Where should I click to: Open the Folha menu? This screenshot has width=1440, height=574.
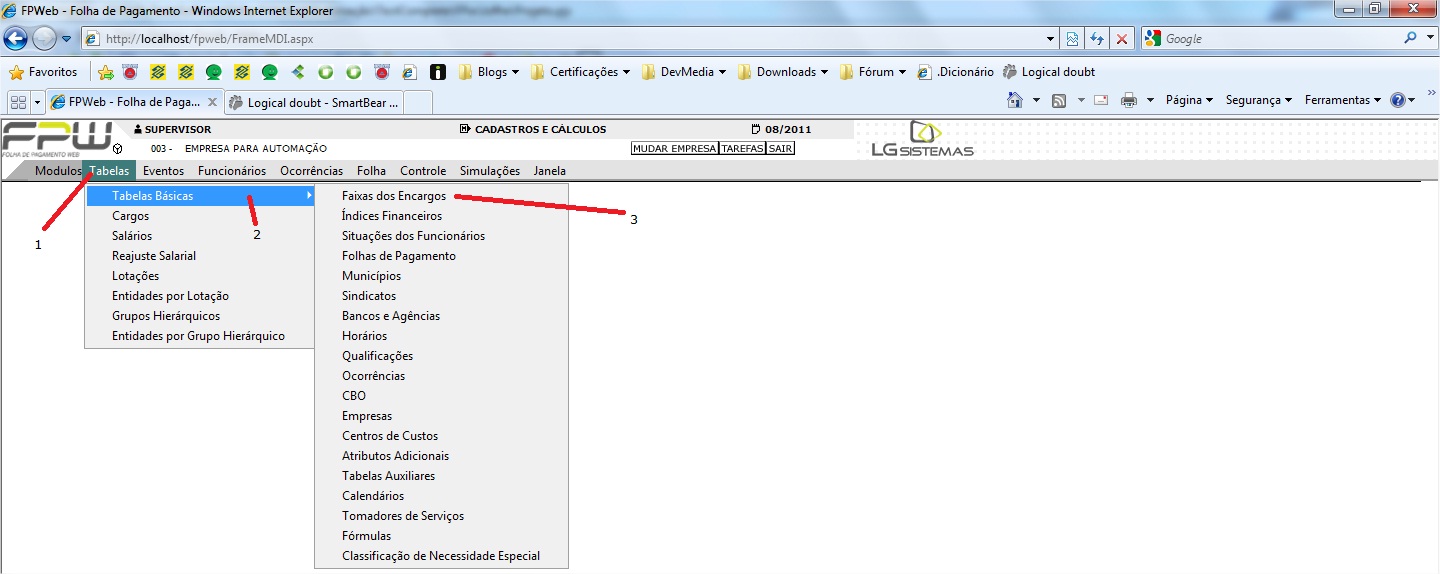point(371,171)
